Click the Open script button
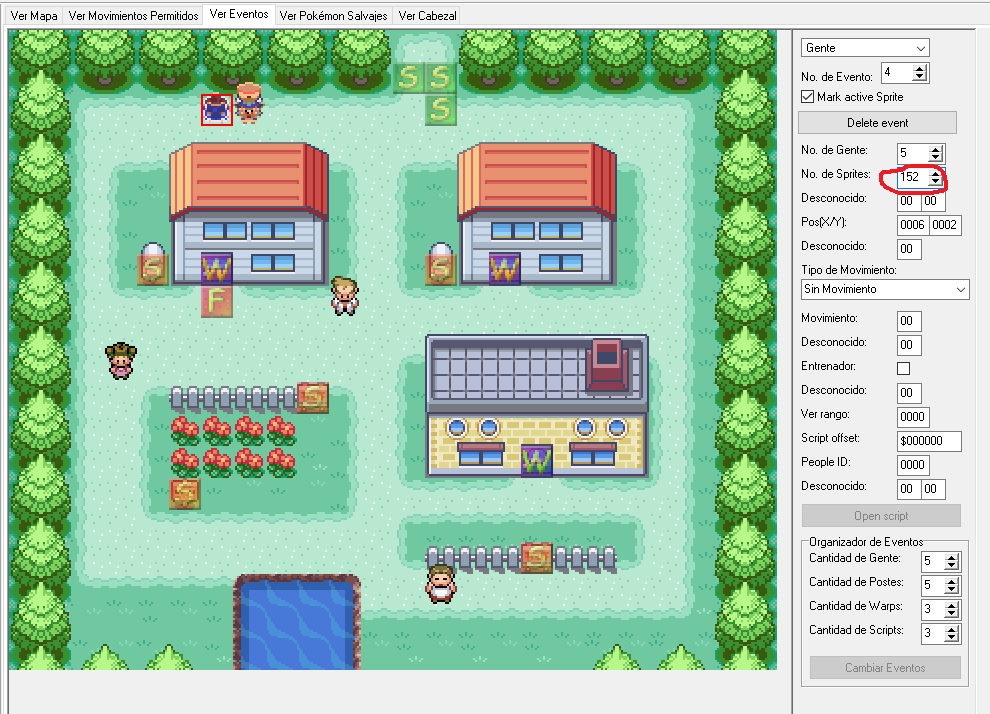 point(881,516)
